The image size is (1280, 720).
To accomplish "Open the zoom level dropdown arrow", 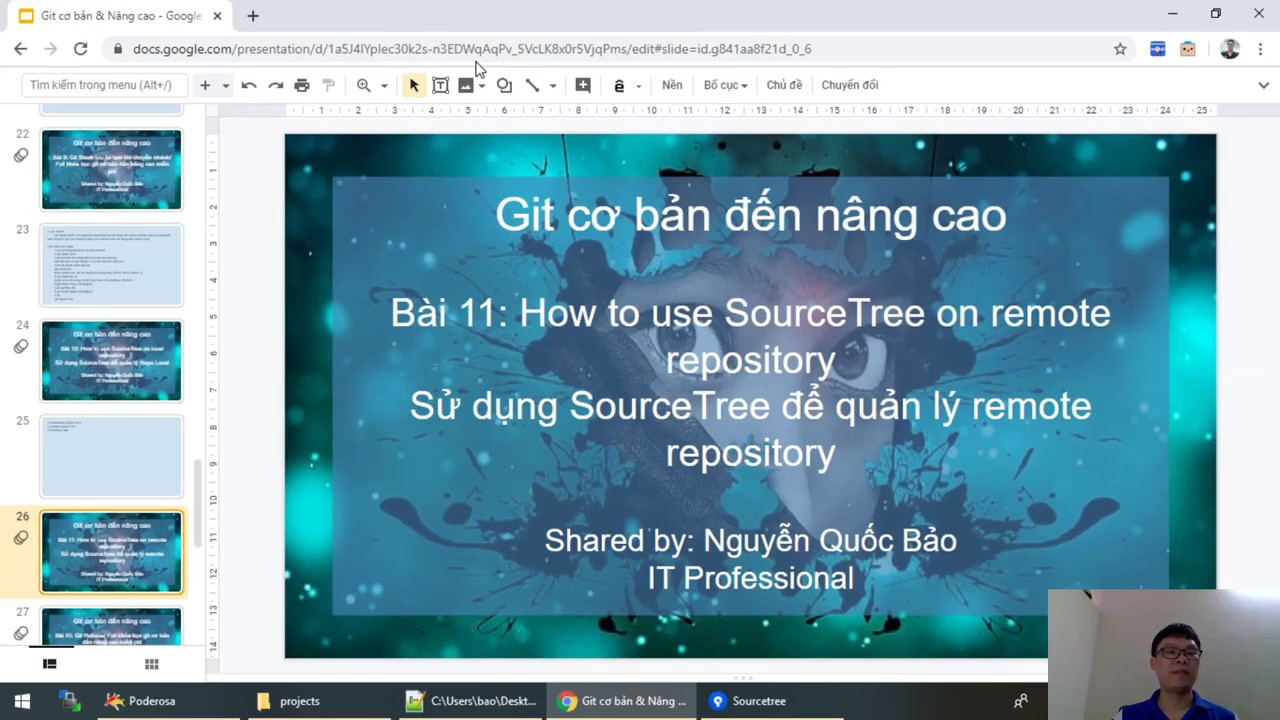I will (x=384, y=86).
